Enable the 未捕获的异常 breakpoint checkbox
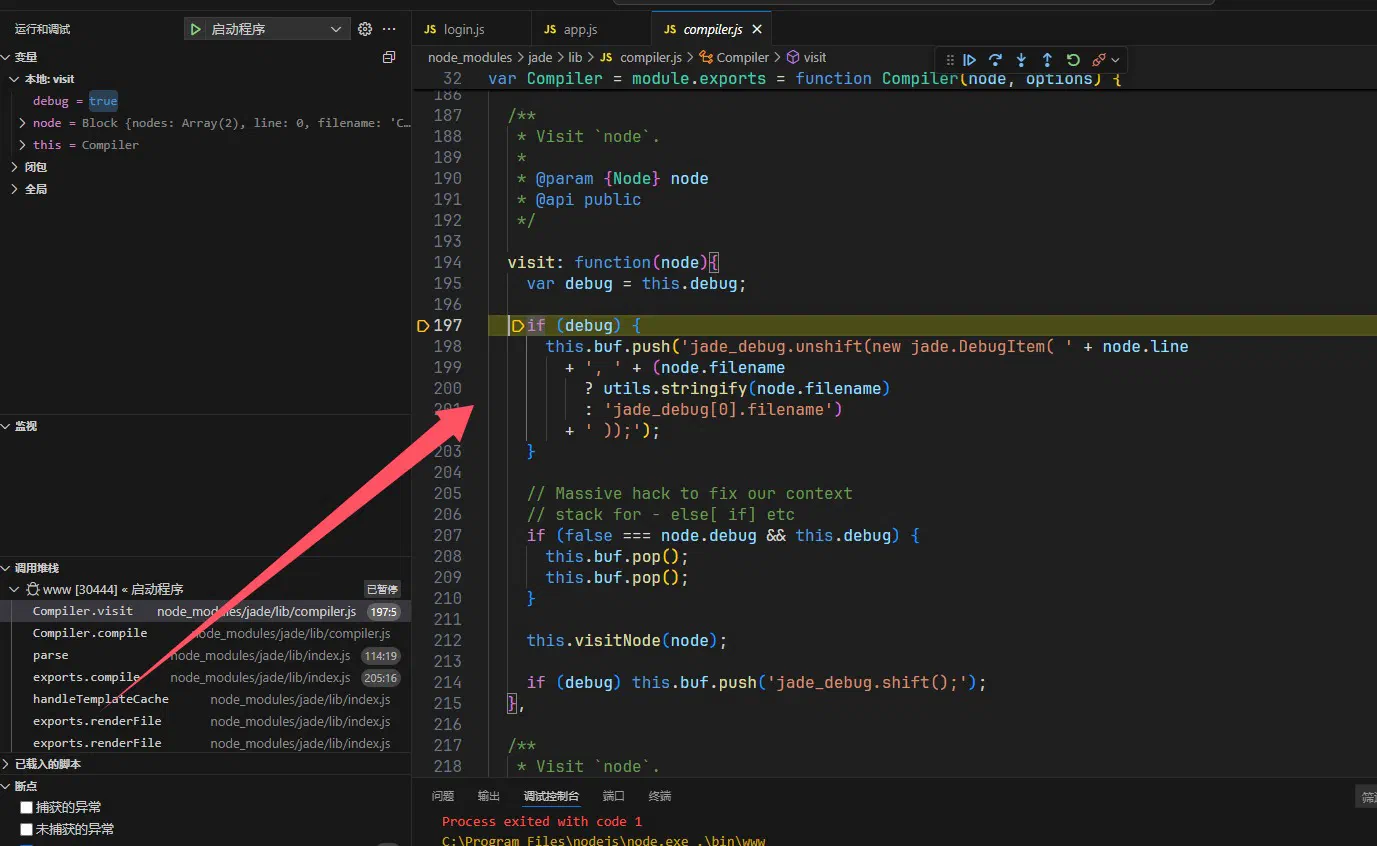The height and width of the screenshot is (846, 1377). pos(27,829)
